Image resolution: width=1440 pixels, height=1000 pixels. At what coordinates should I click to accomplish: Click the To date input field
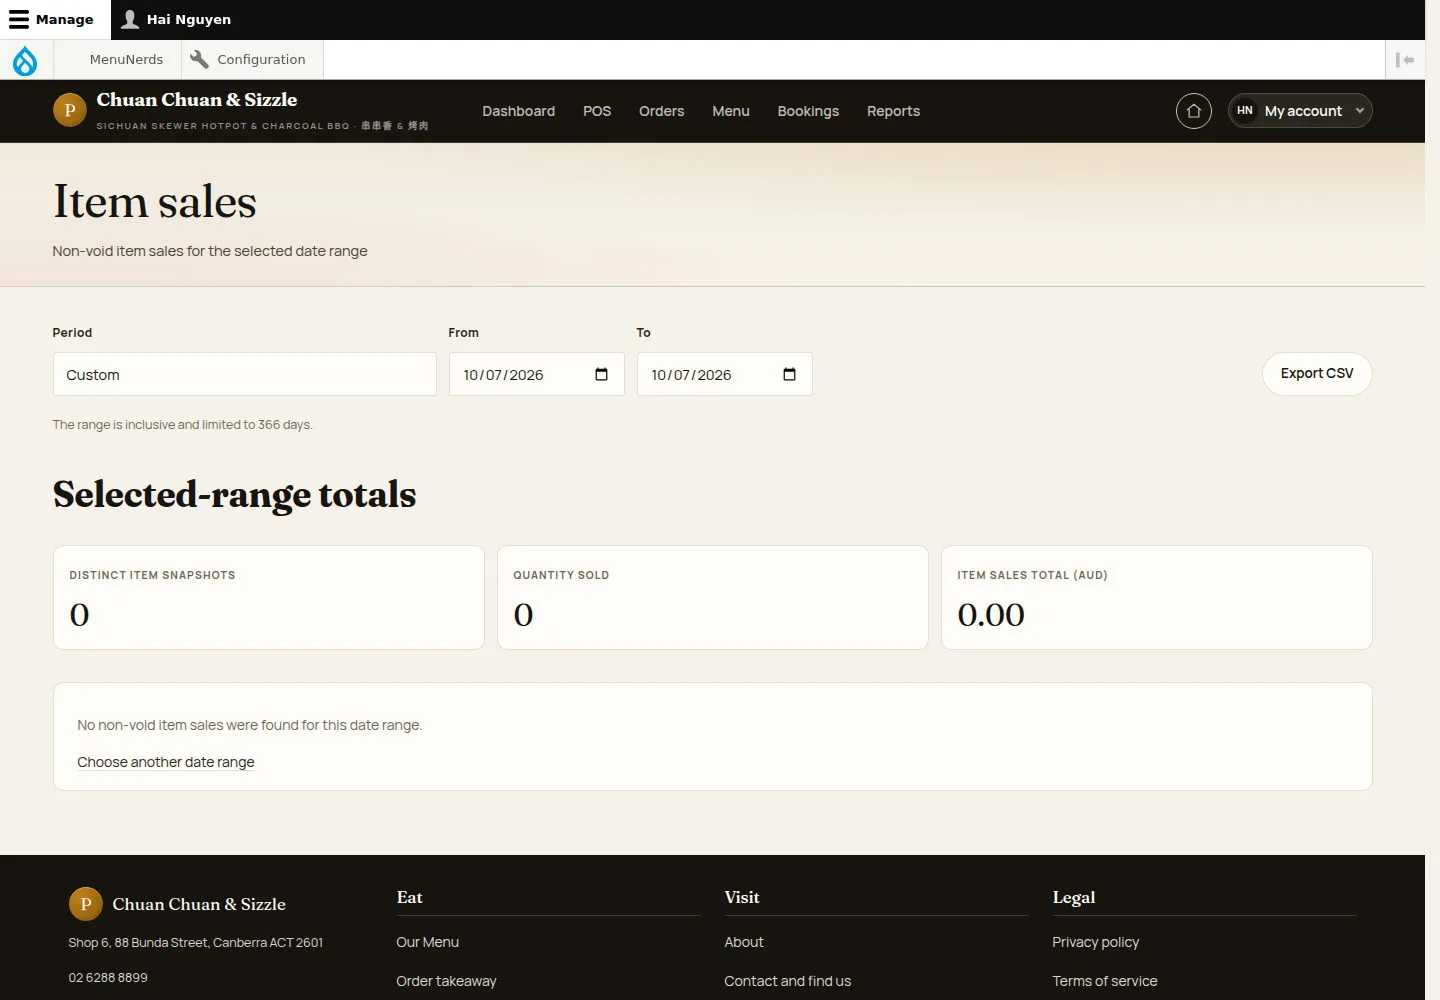(724, 374)
